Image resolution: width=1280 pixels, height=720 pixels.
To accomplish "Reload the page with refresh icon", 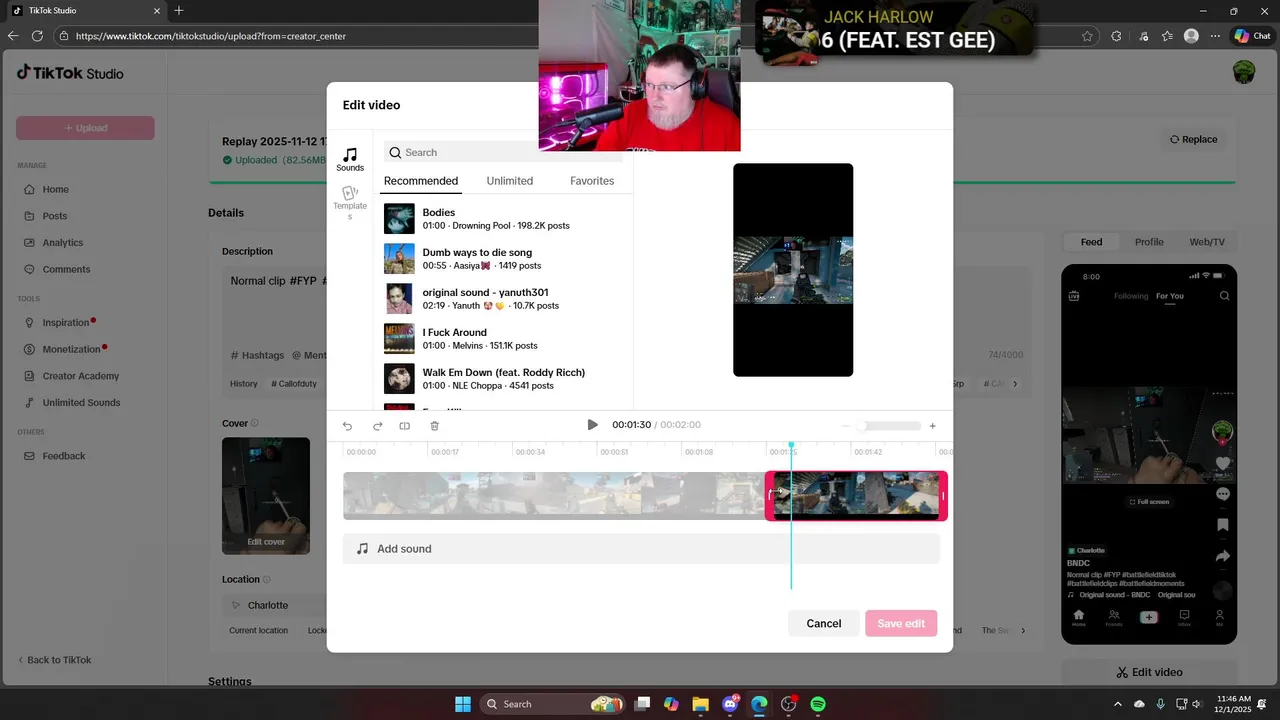I will coord(37,36).
